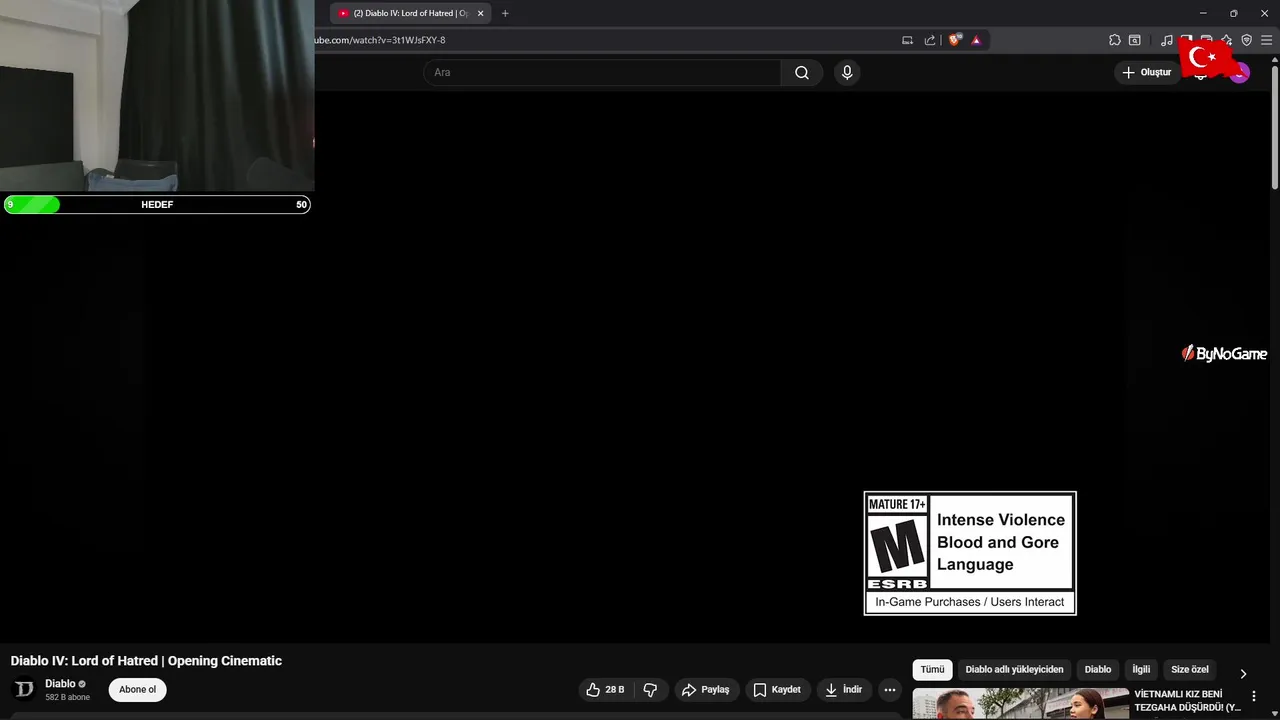
Task: Open the media control music note icon
Action: click(x=1167, y=40)
